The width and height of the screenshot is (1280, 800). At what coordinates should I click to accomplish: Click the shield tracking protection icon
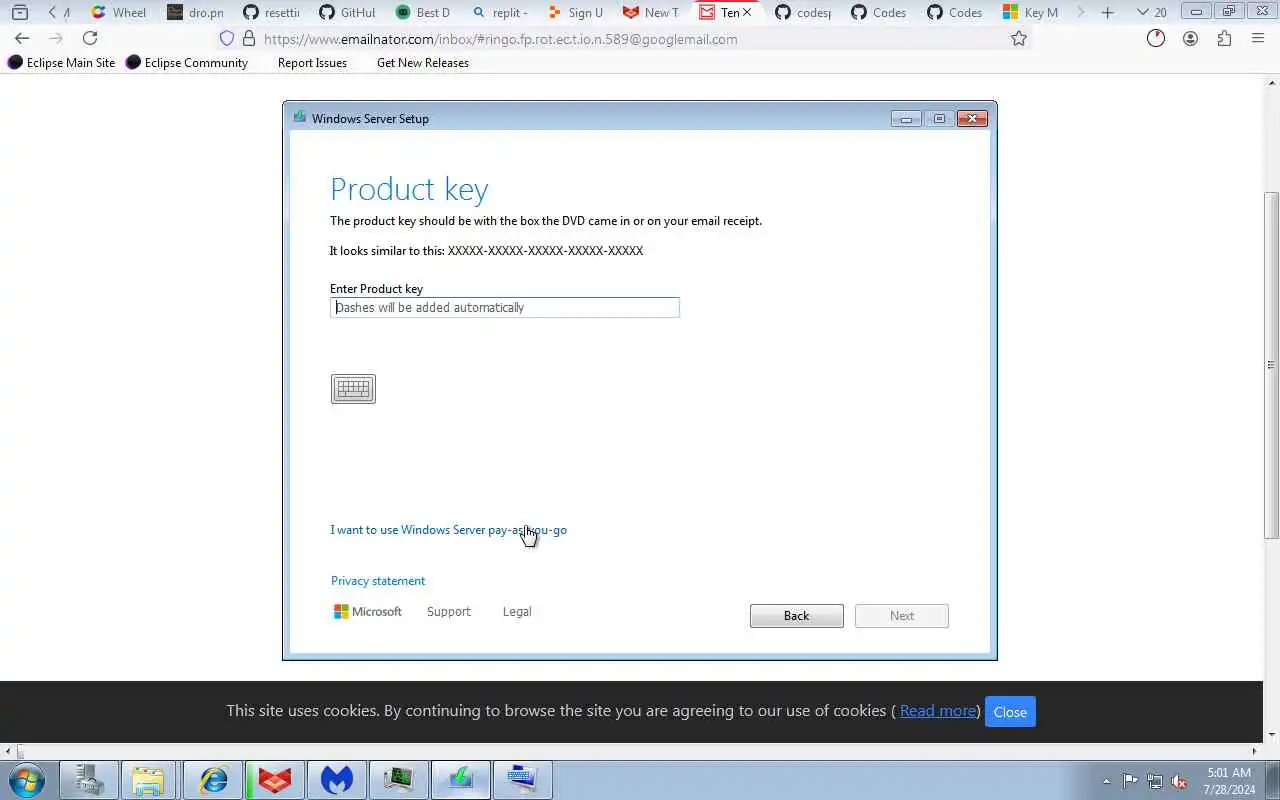click(x=227, y=39)
